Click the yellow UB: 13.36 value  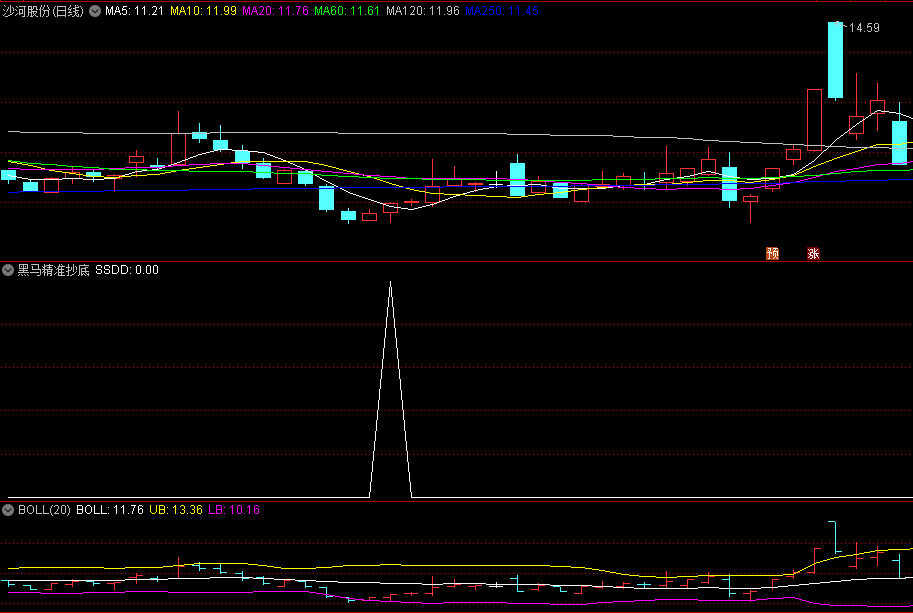tap(176, 510)
